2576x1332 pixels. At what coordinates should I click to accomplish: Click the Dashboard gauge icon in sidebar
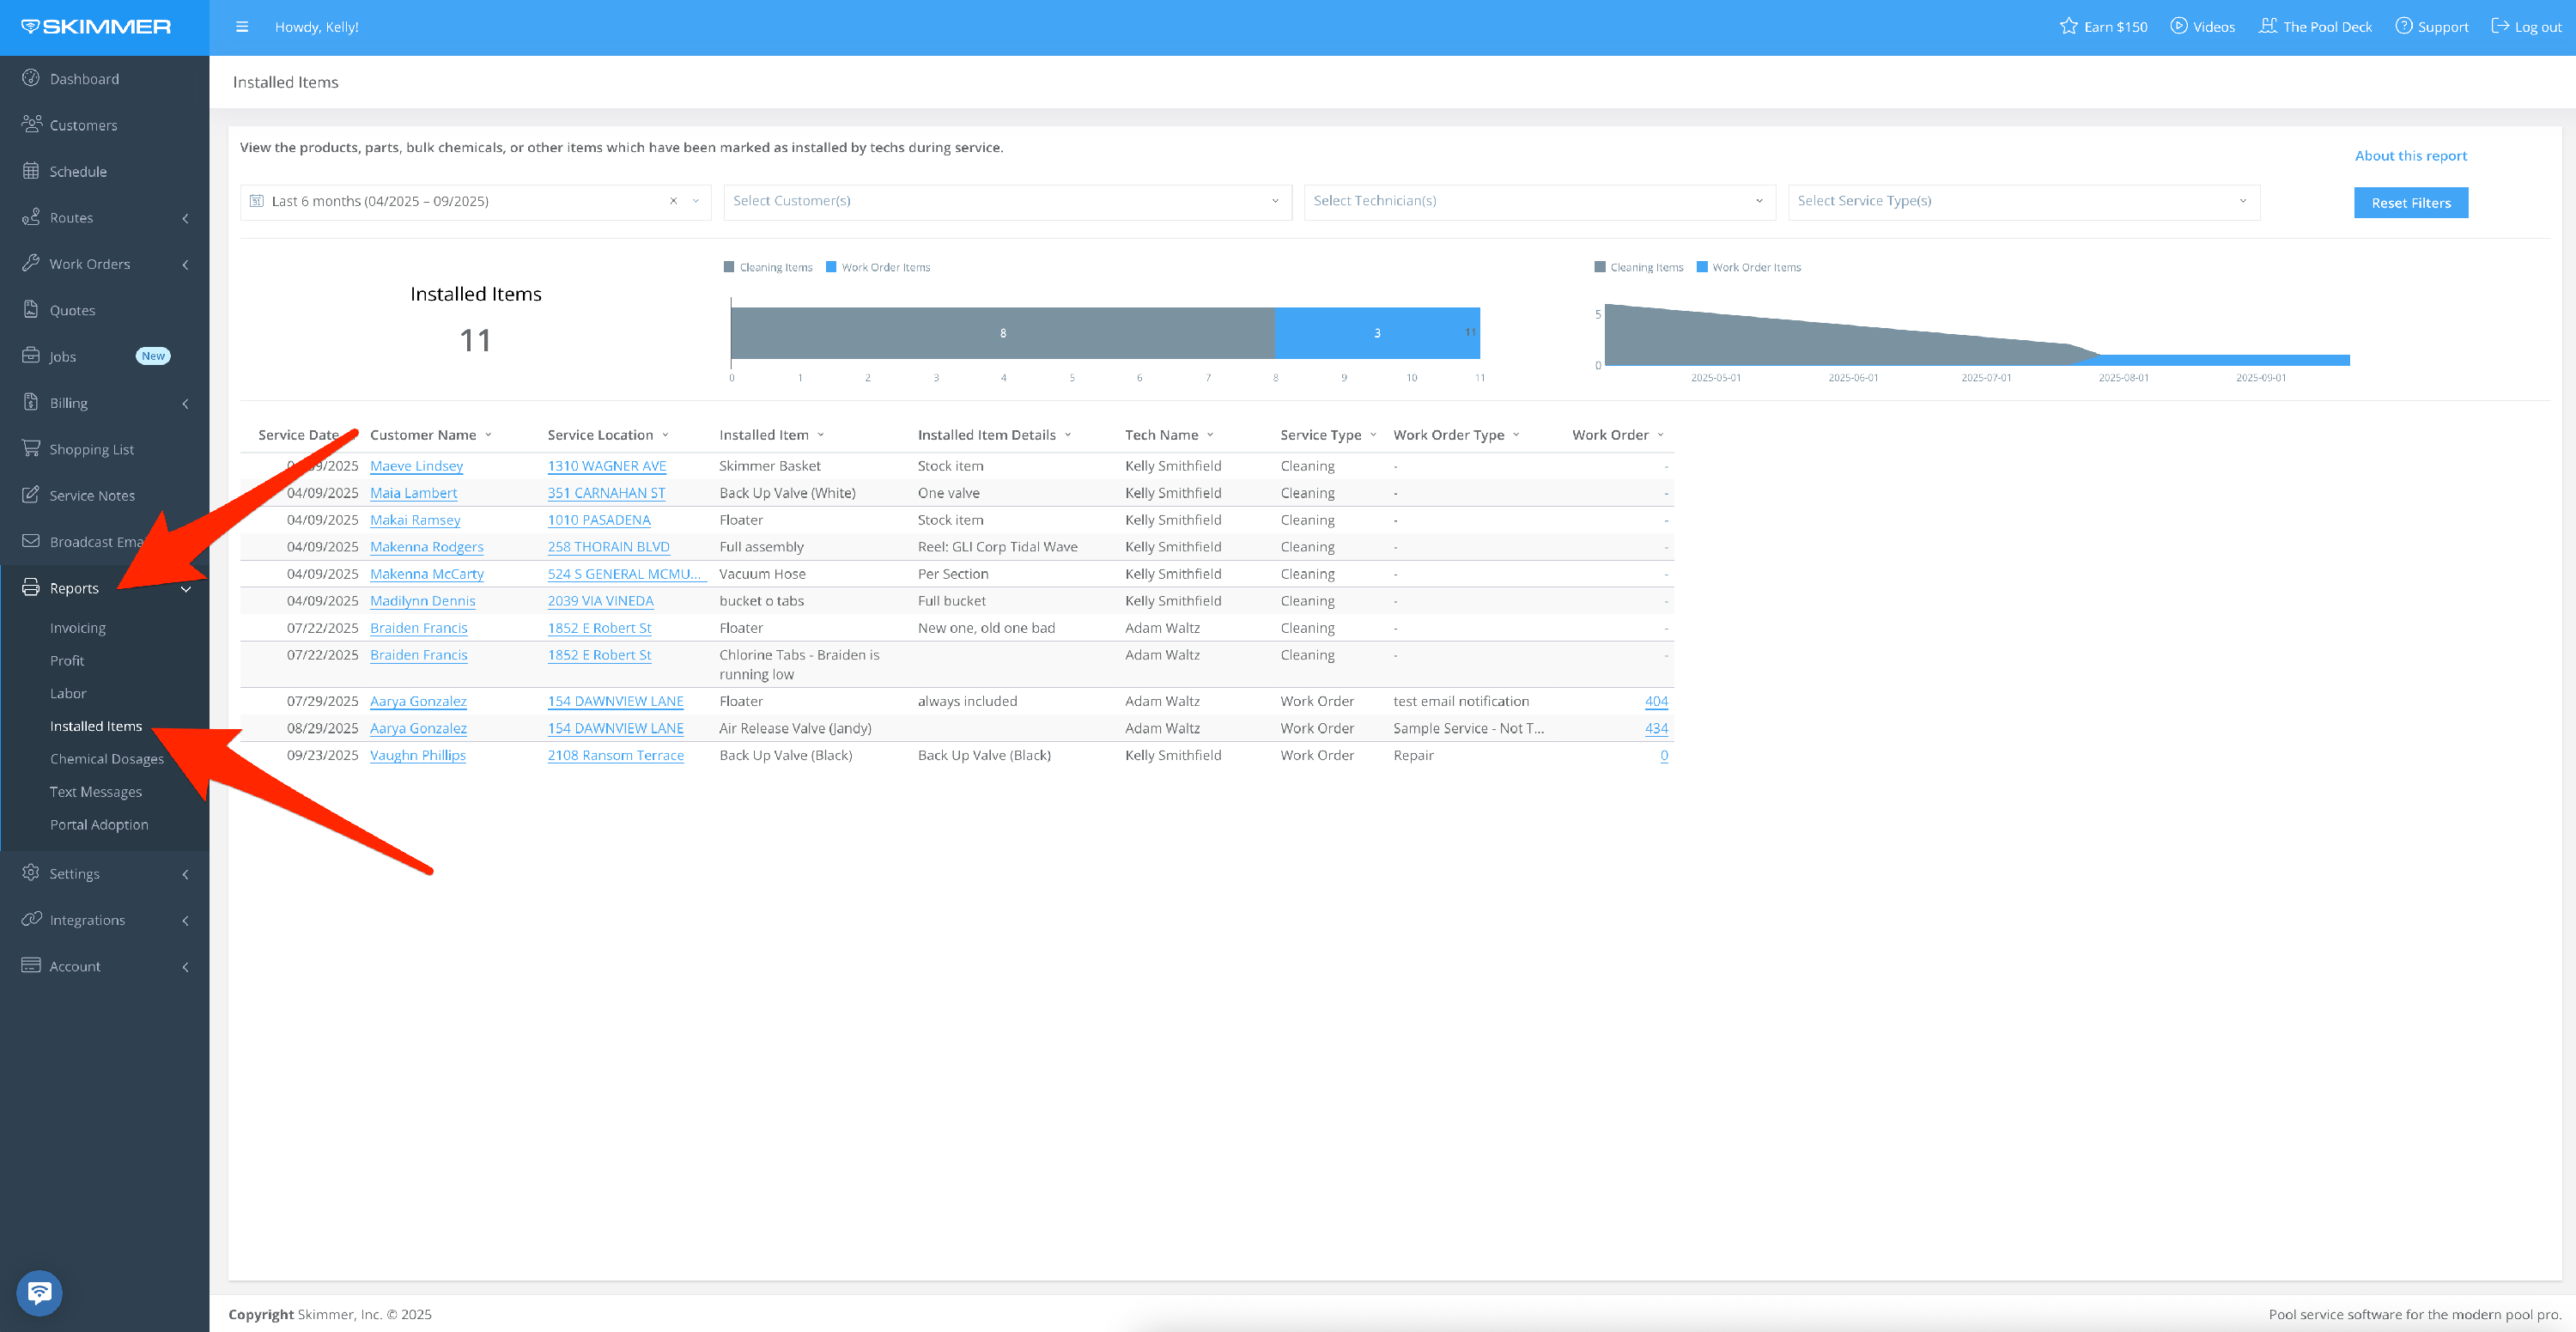tap(31, 78)
